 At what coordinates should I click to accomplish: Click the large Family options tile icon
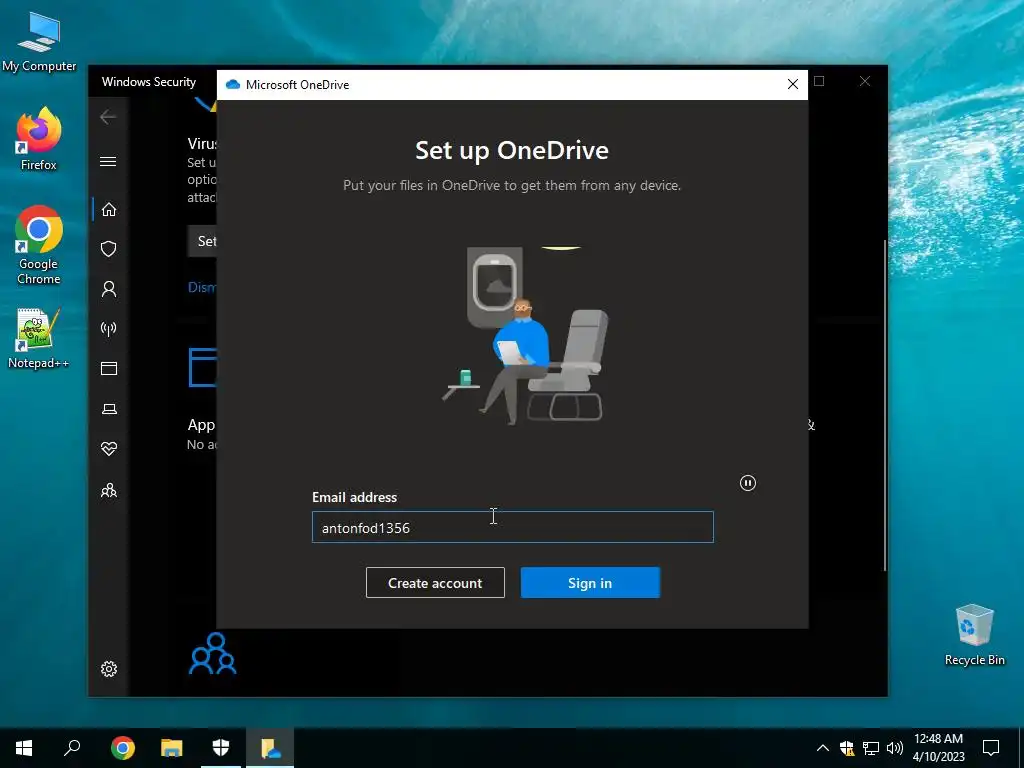[212, 653]
